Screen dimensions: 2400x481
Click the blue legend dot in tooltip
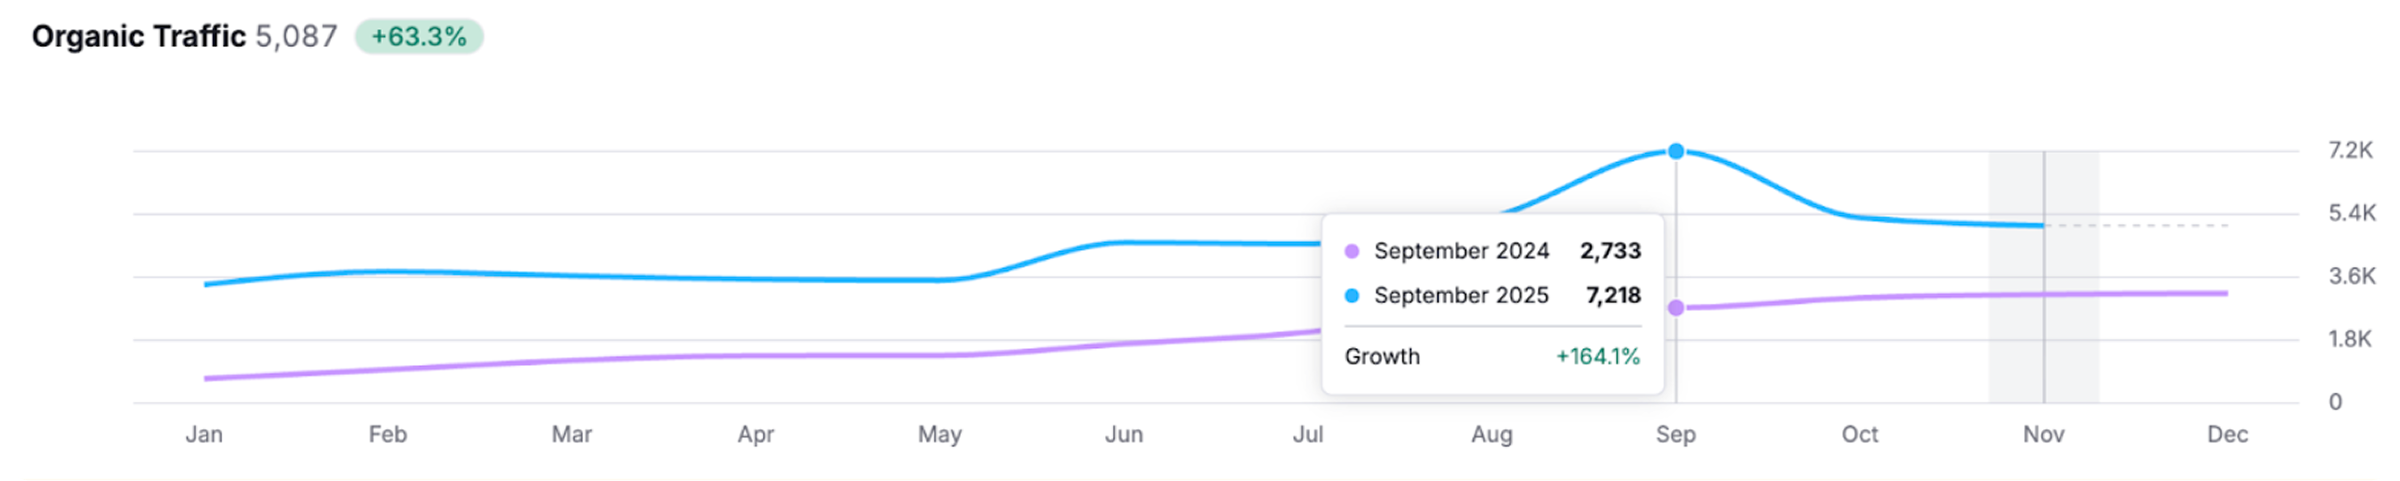1352,296
